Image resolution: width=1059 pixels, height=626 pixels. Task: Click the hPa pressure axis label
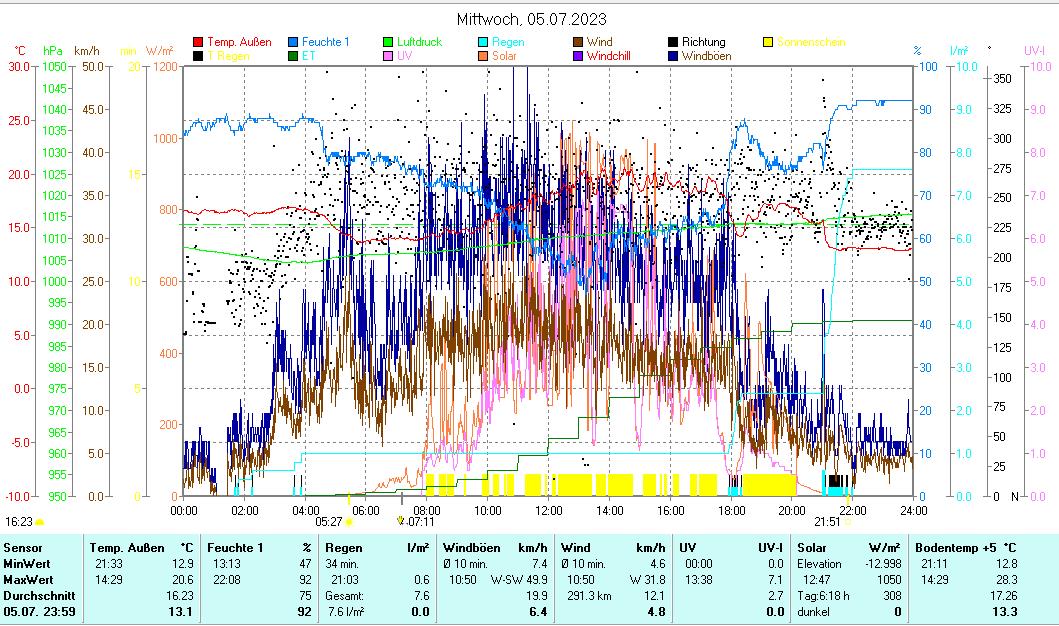pos(52,51)
